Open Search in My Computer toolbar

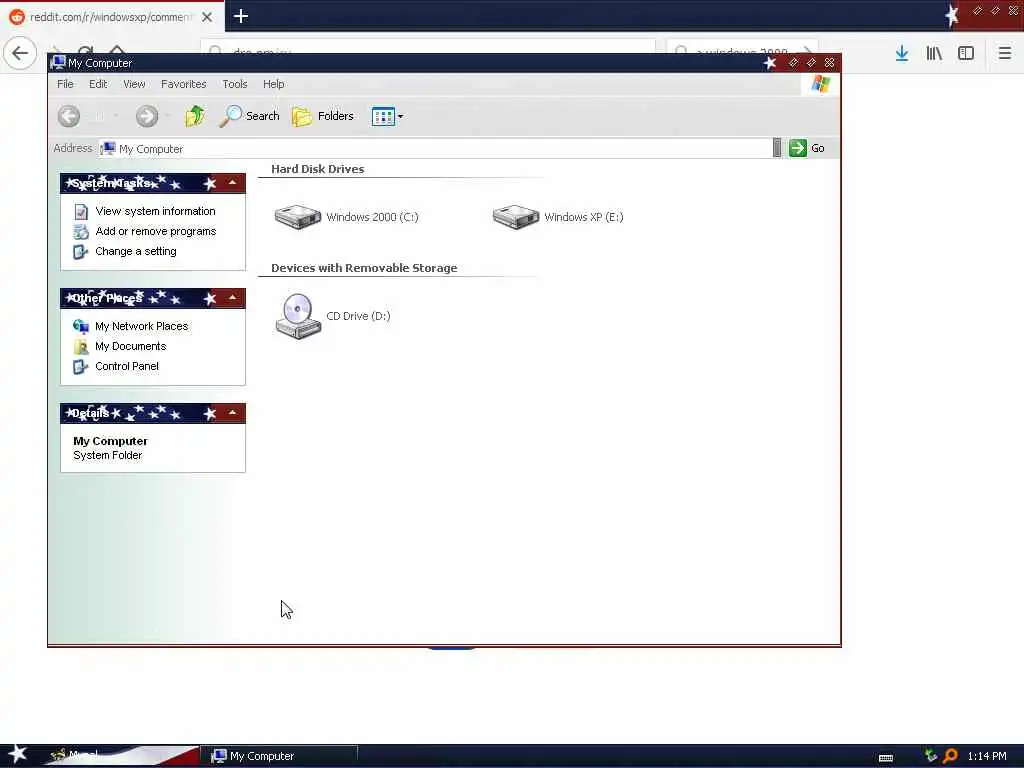click(249, 116)
